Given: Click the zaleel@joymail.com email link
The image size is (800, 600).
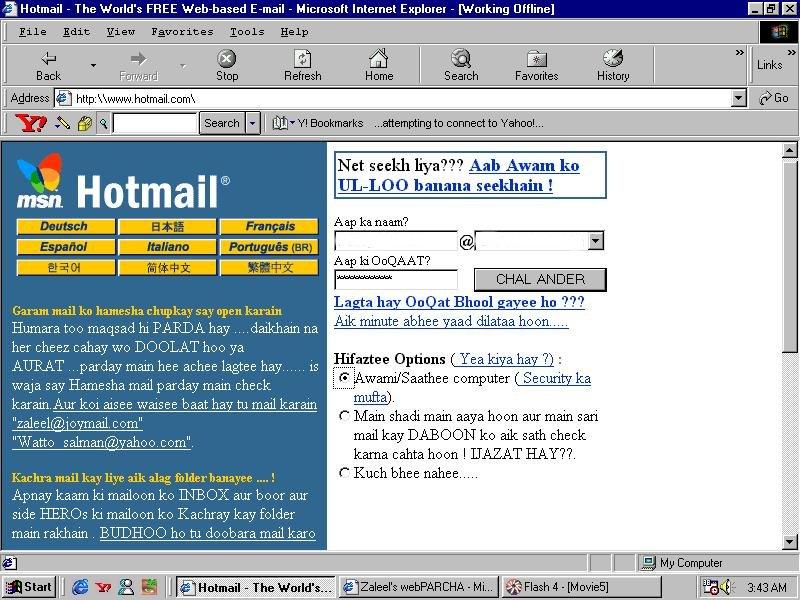Looking at the screenshot, I should click(x=77, y=423).
